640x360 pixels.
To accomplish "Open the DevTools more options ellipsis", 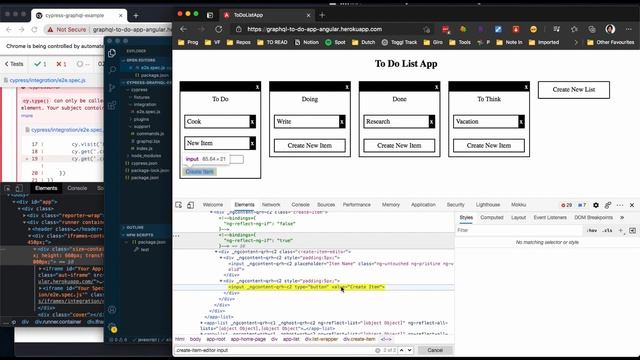I will 620,205.
